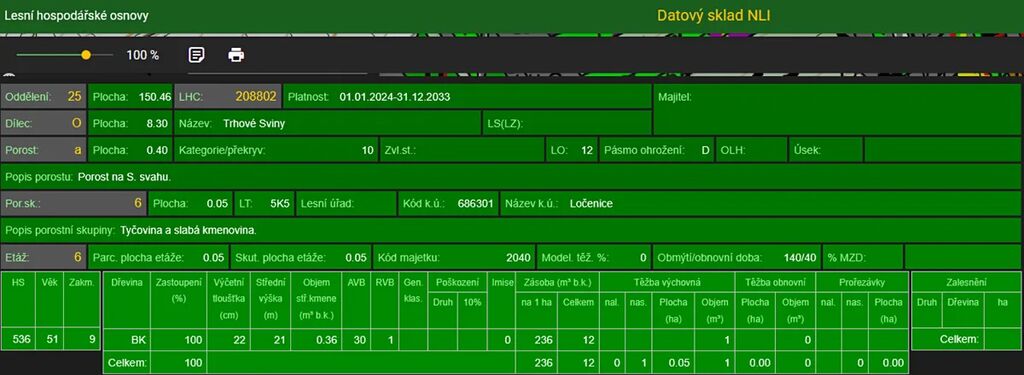Viewport: 1024px width, 375px height.
Task: Select the Por.sk. 6 field
Action: 74,203
